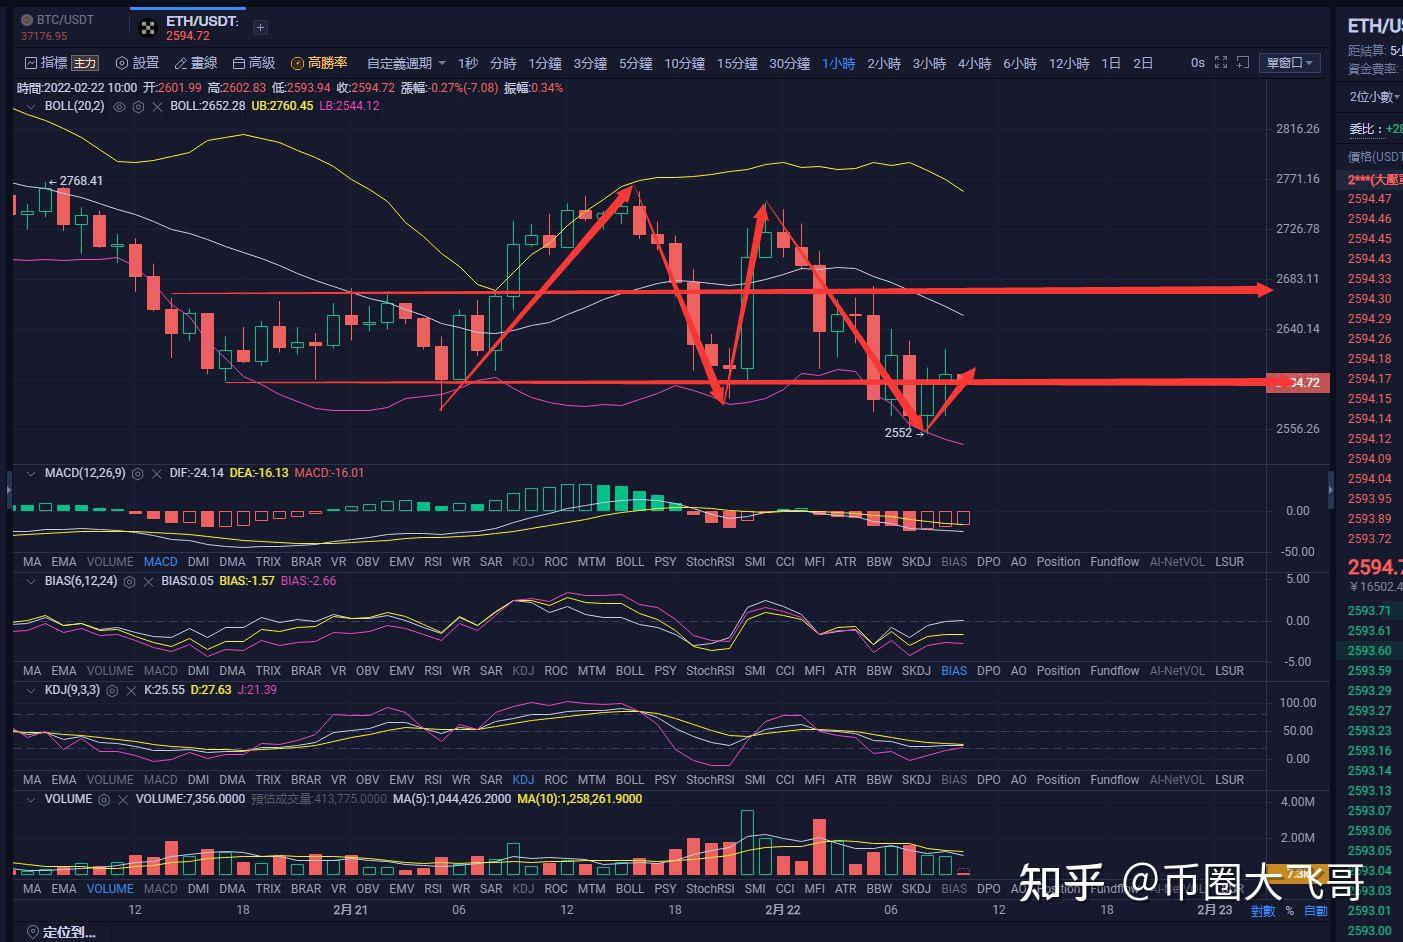Close the KDJ(9,3,3) indicator panel
The width and height of the screenshot is (1403, 942).
pos(130,690)
